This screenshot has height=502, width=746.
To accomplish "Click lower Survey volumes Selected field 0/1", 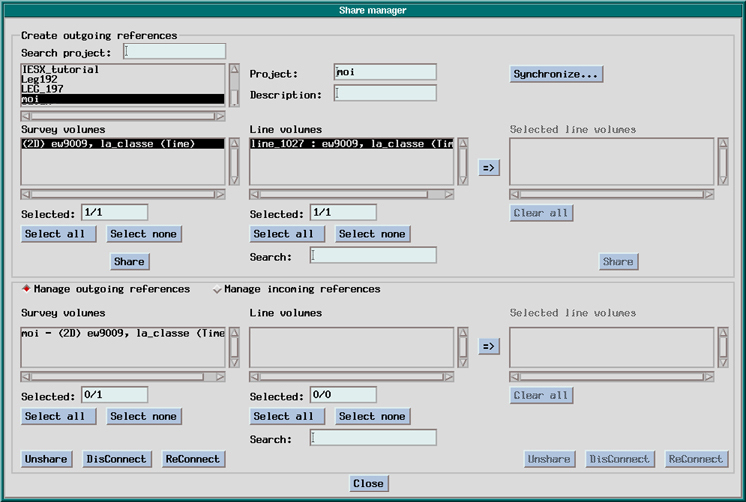I will point(115,394).
